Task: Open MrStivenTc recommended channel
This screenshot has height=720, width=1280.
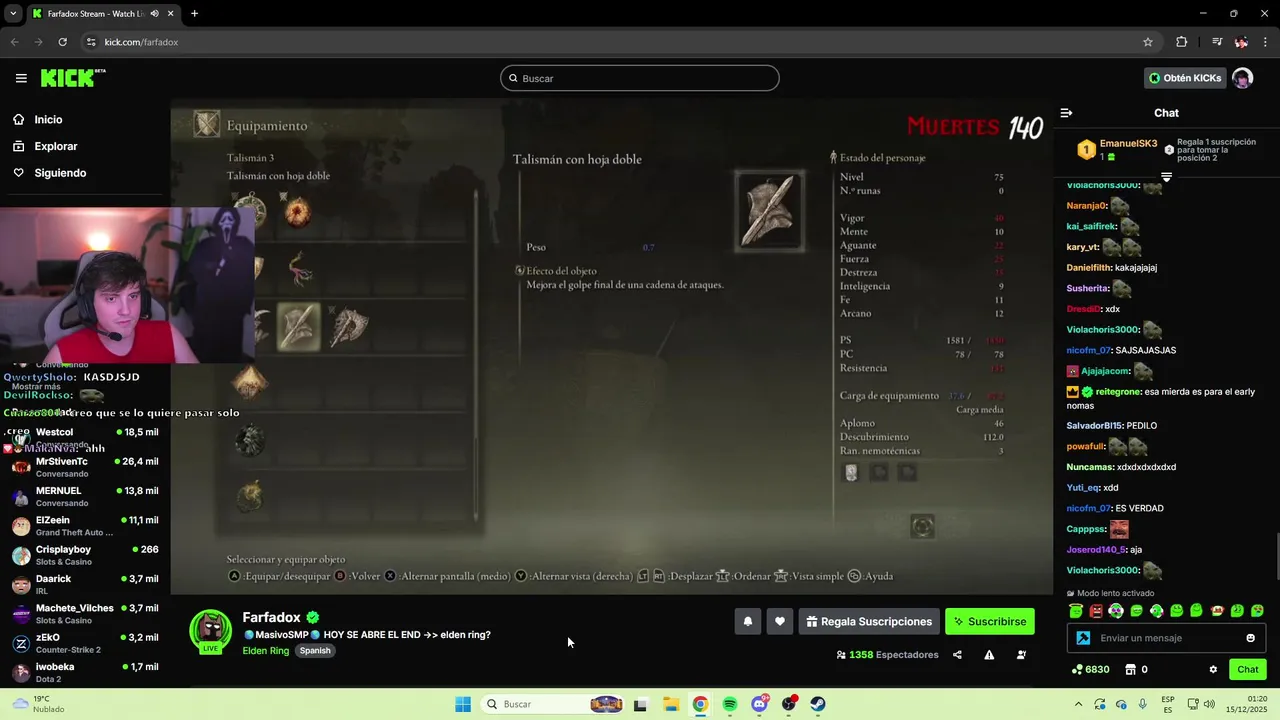Action: [x=85, y=467]
